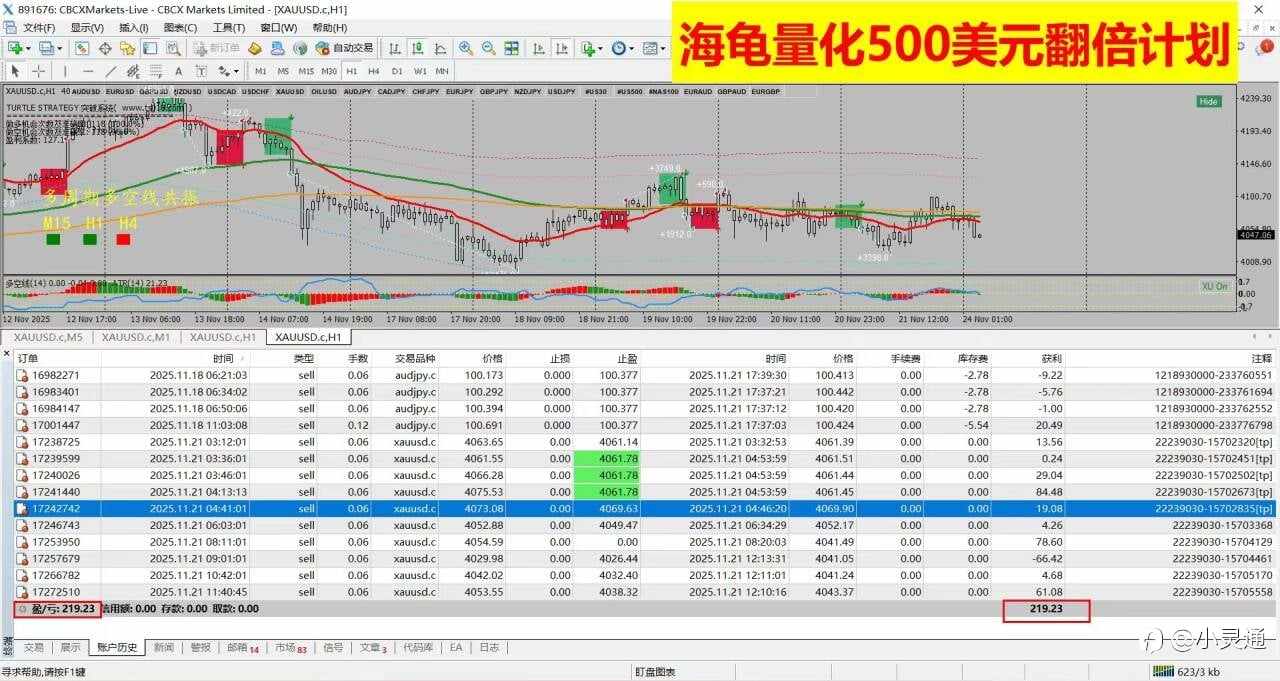Switch to the 新闻 (News) tab
This screenshot has height=681, width=1280.
coord(166,647)
